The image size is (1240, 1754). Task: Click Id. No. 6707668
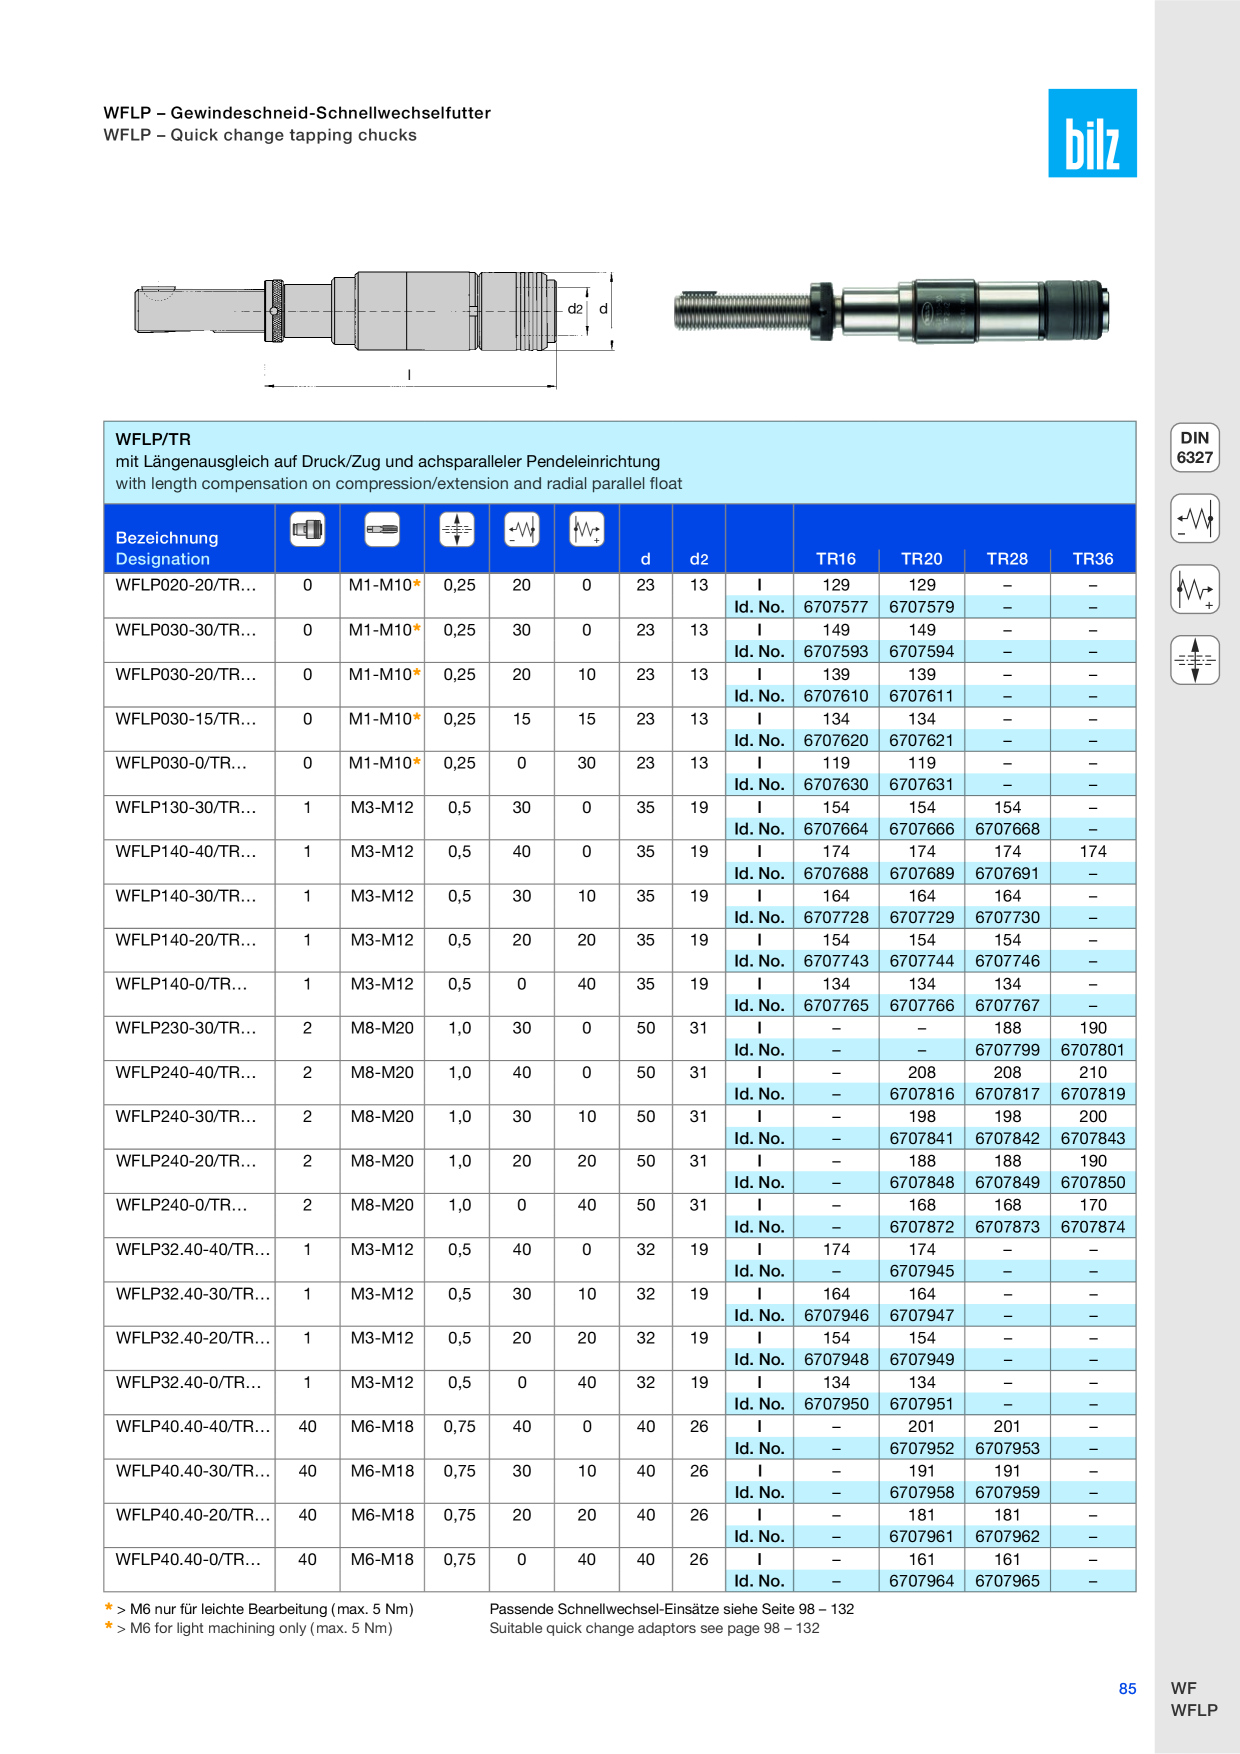coord(1007,829)
